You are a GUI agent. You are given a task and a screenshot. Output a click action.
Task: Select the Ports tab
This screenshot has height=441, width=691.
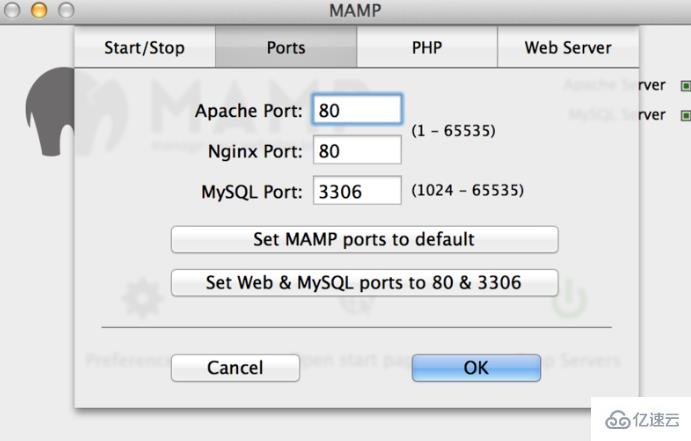tap(286, 47)
